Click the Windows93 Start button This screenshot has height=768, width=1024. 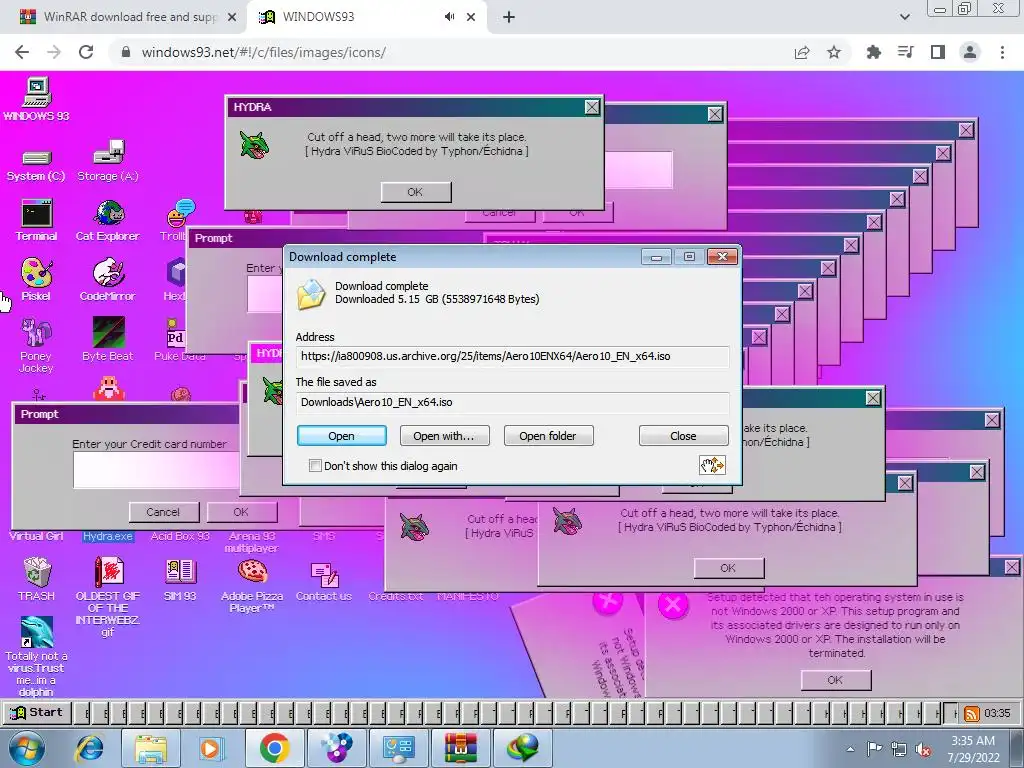coord(37,712)
